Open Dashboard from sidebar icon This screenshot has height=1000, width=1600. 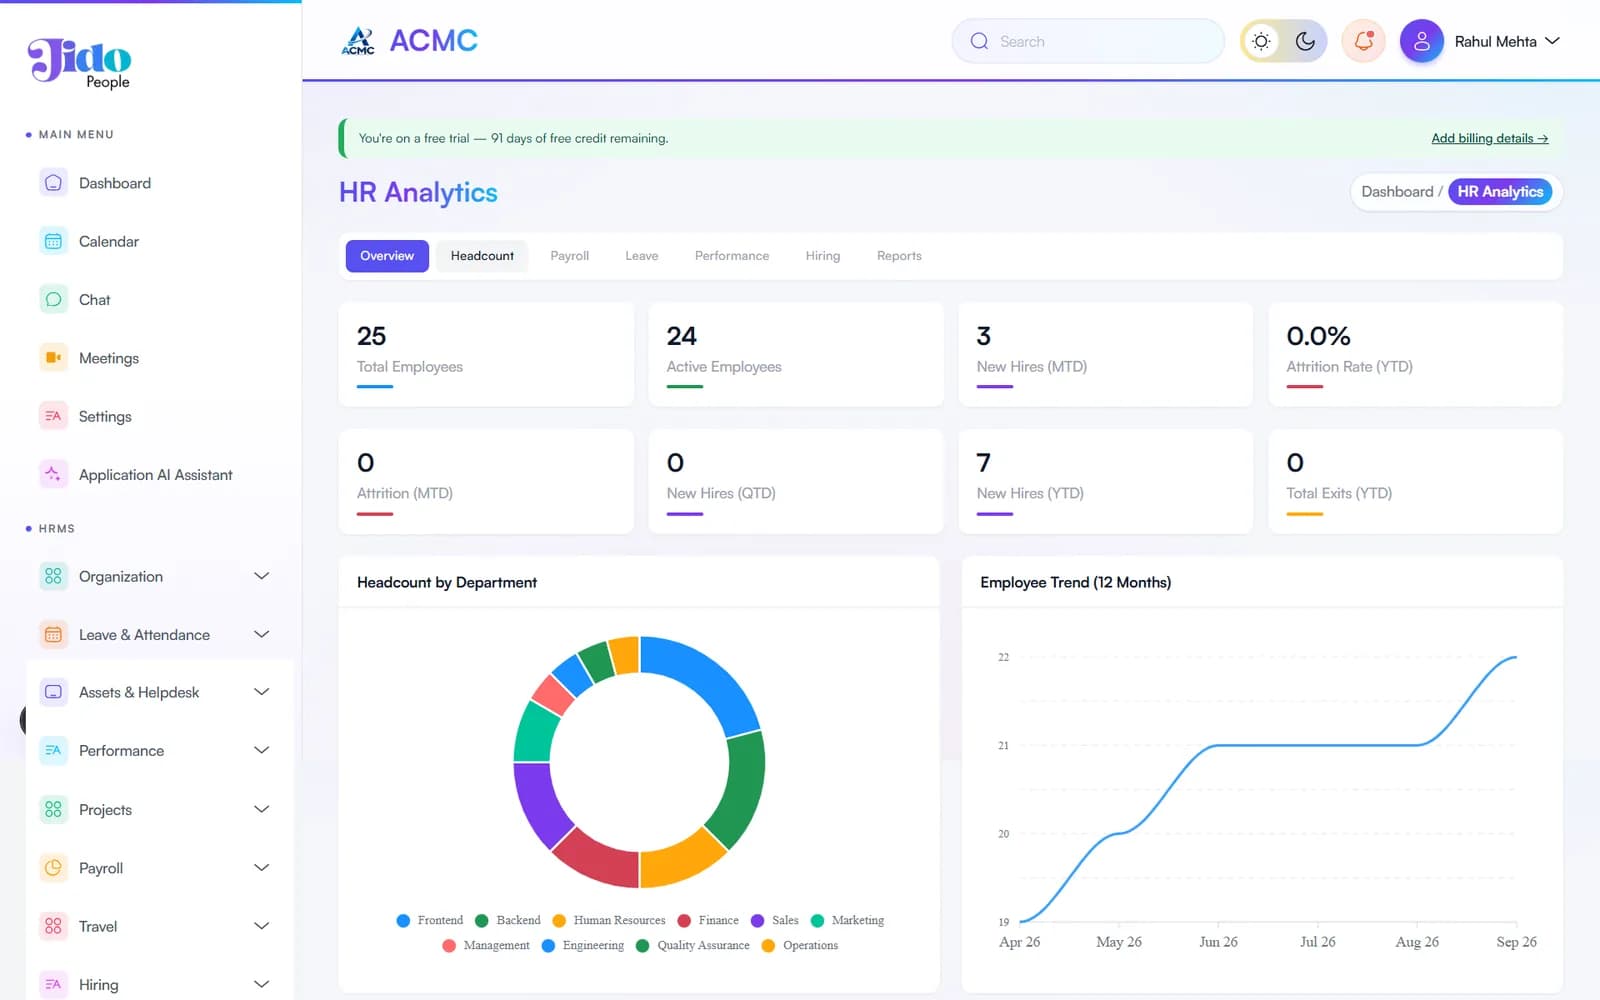(53, 183)
